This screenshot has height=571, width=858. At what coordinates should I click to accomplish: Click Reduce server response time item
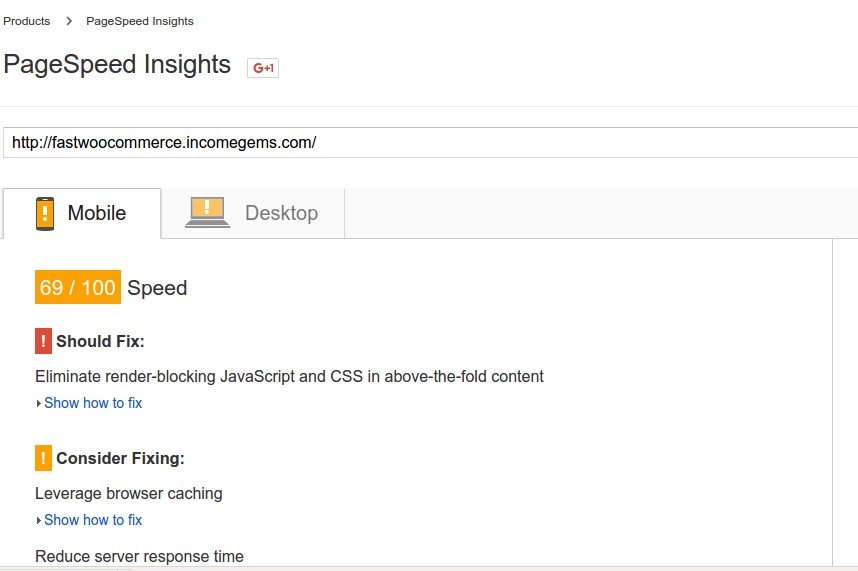pyautogui.click(x=139, y=556)
